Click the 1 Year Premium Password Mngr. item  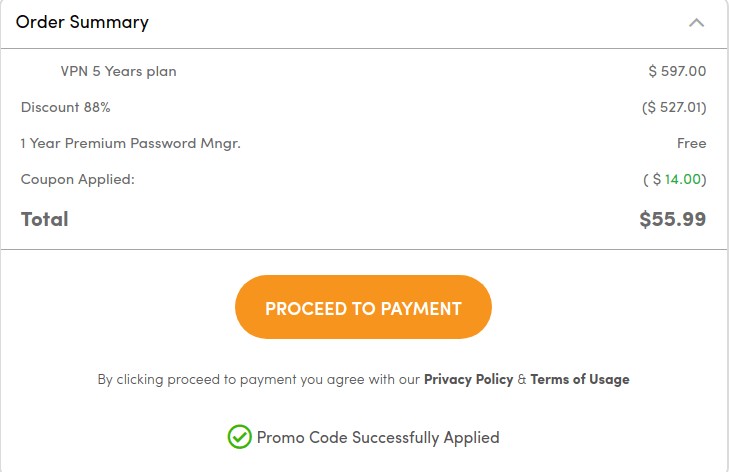click(130, 143)
